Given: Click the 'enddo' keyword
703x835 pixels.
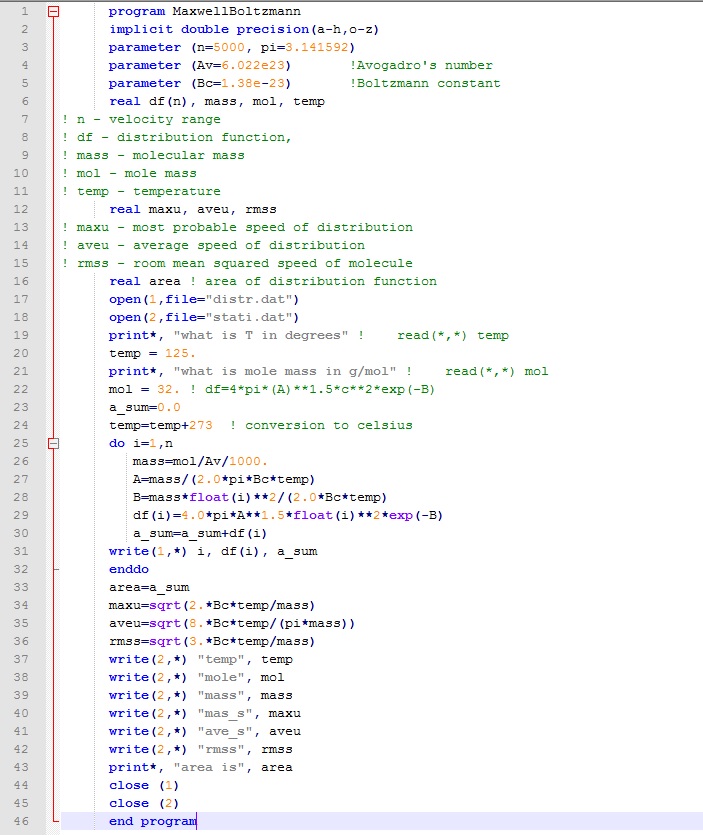Looking at the screenshot, I should pyautogui.click(x=129, y=569).
